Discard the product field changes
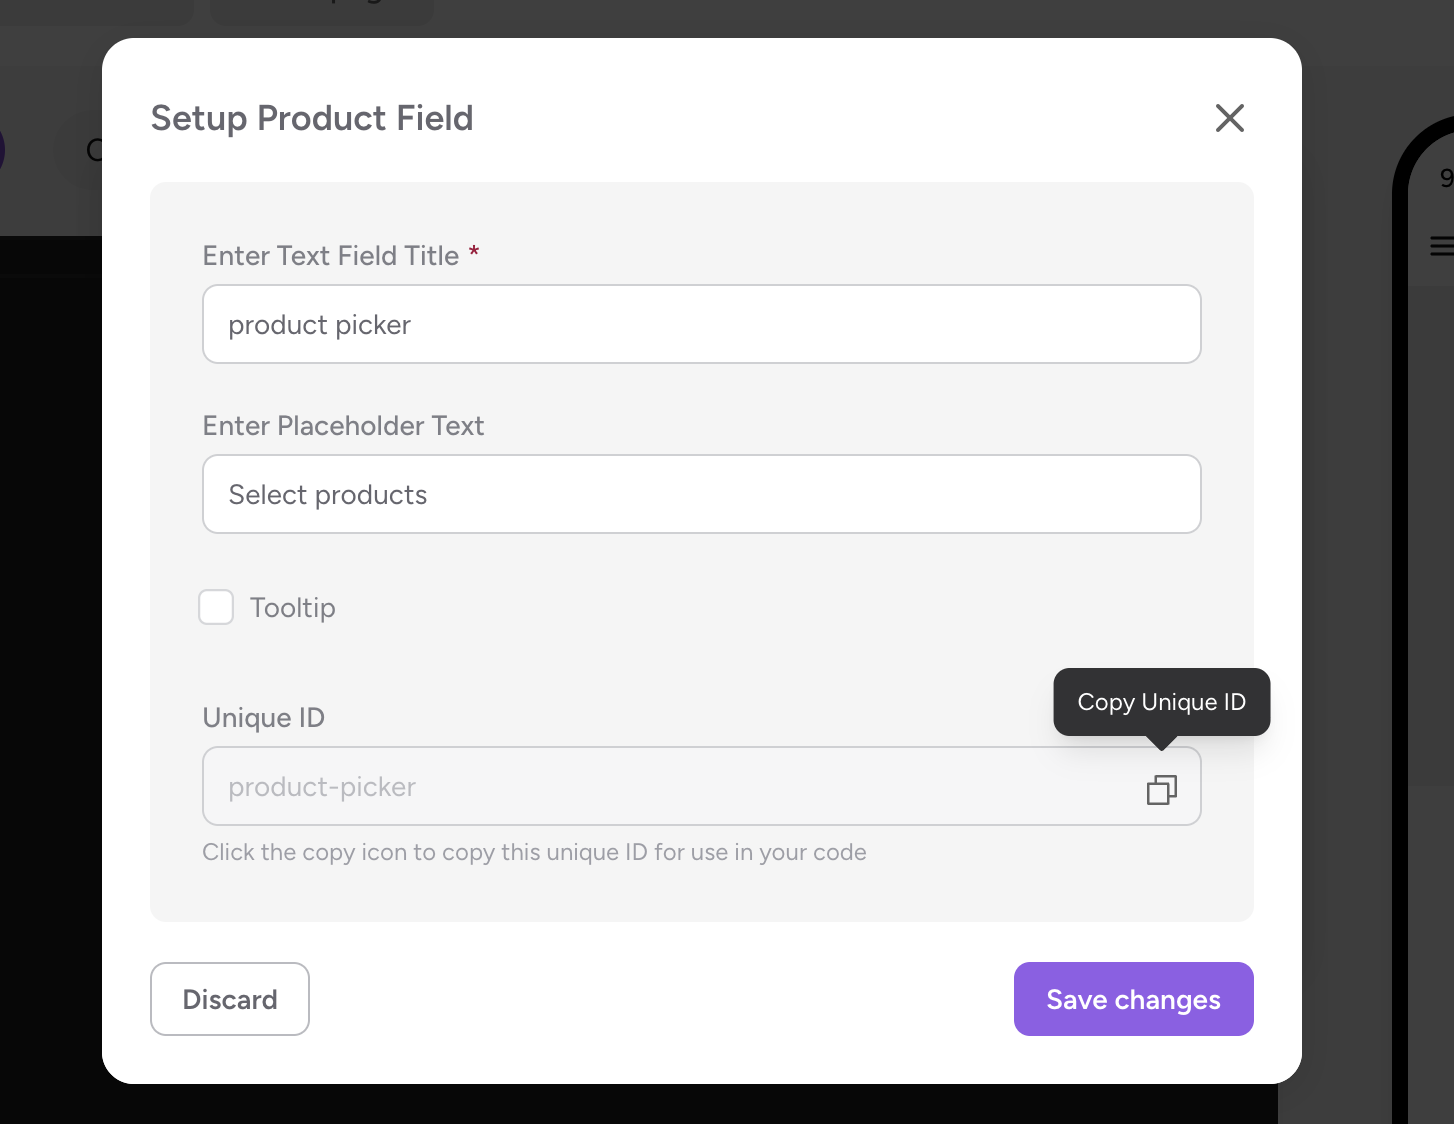1454x1124 pixels. click(230, 999)
